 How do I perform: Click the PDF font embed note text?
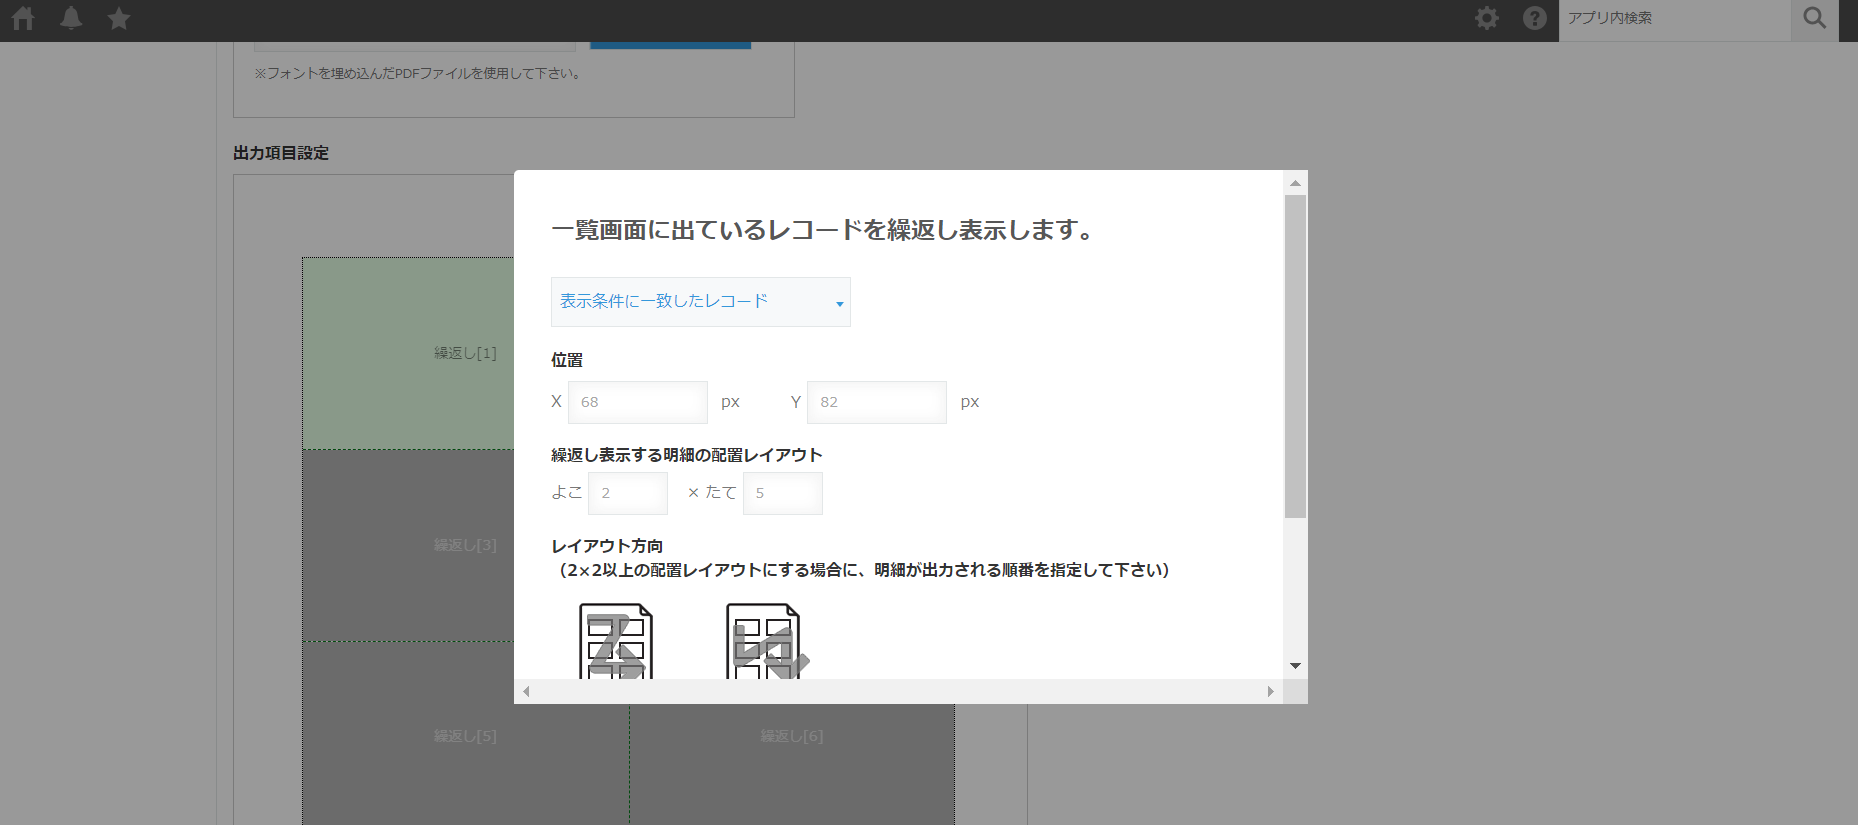[x=418, y=73]
